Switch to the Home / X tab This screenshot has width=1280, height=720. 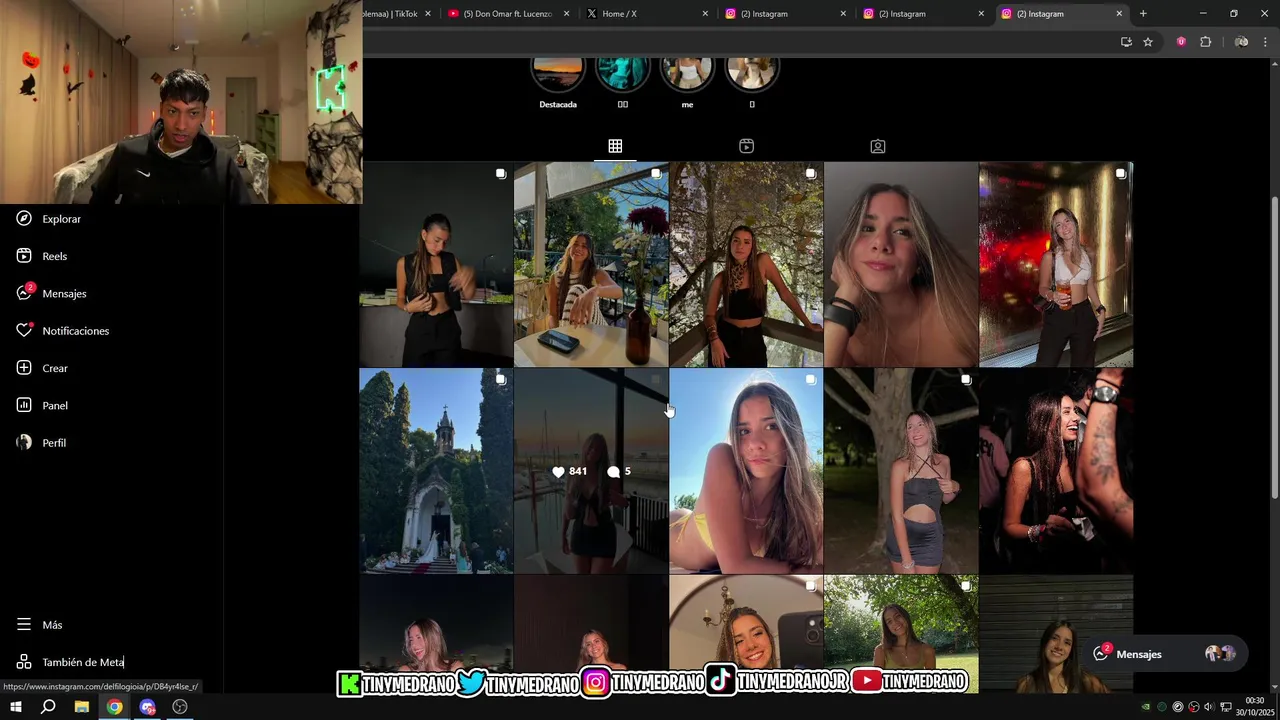tap(645, 14)
